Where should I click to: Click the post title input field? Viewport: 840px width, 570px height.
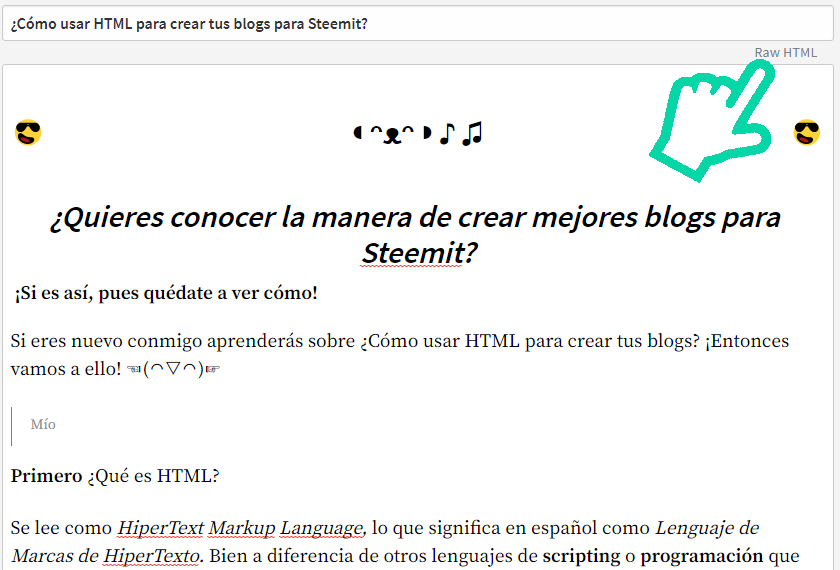tap(418, 24)
